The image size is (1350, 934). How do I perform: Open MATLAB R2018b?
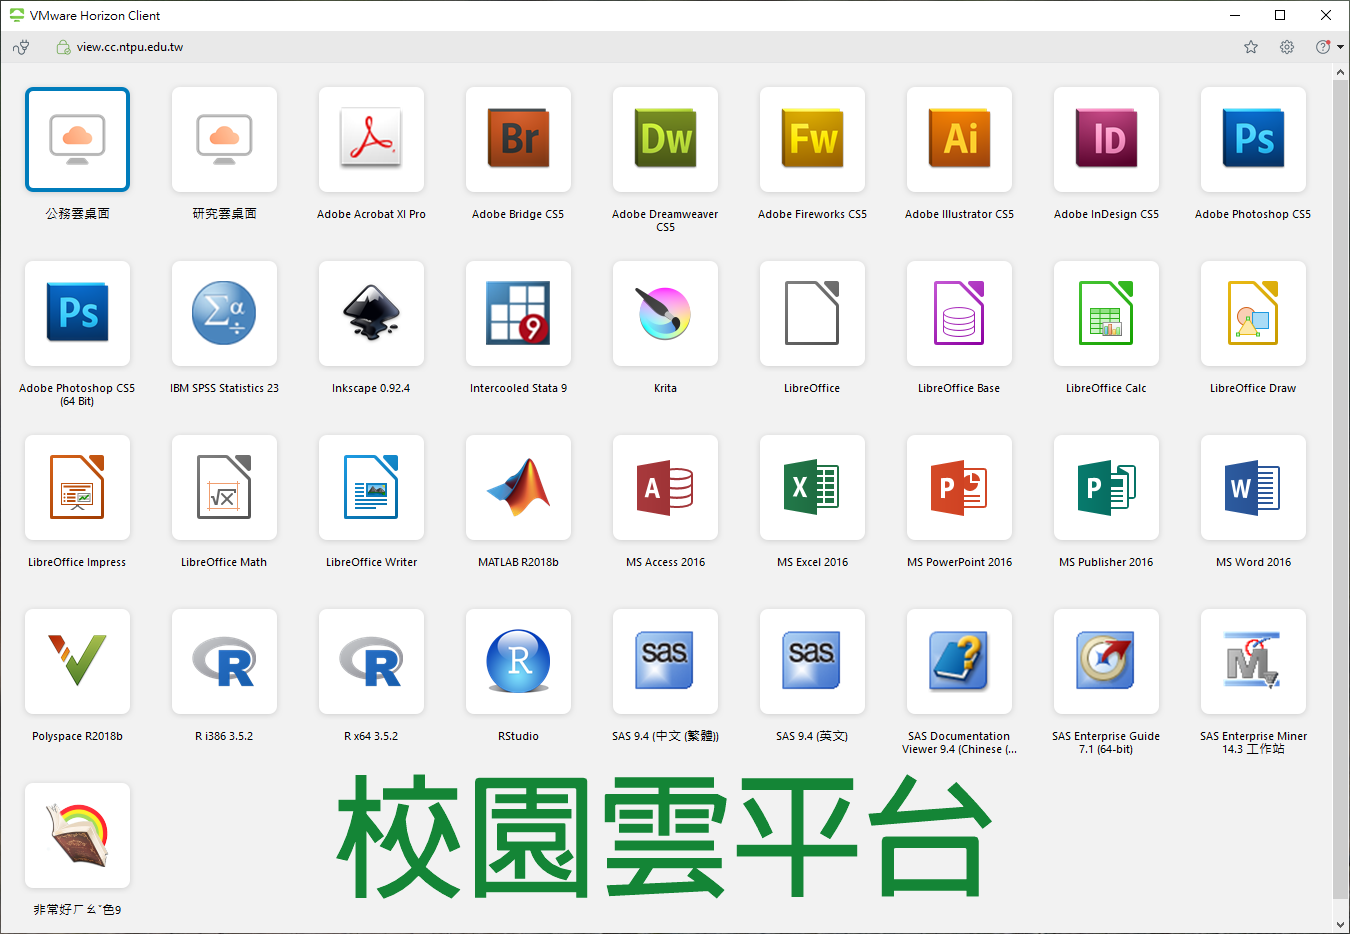pyautogui.click(x=518, y=487)
